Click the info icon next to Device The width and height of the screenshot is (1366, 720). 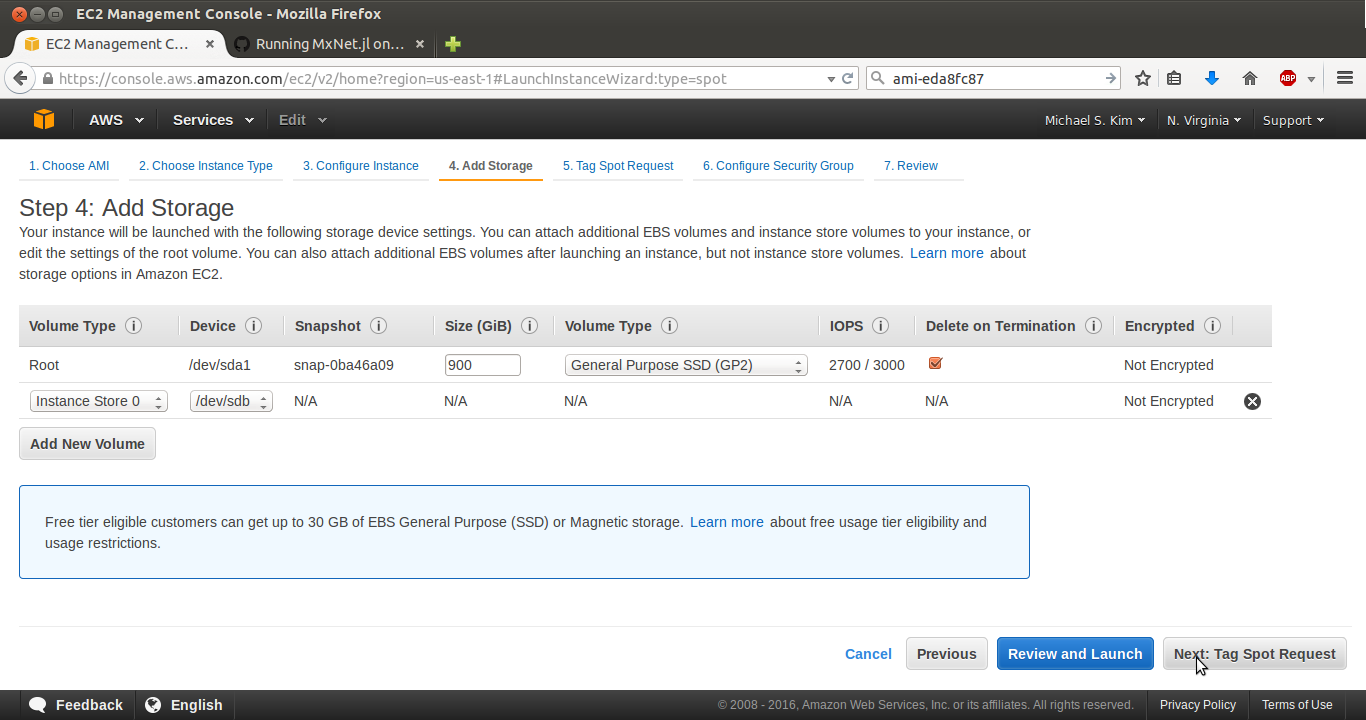pos(253,326)
